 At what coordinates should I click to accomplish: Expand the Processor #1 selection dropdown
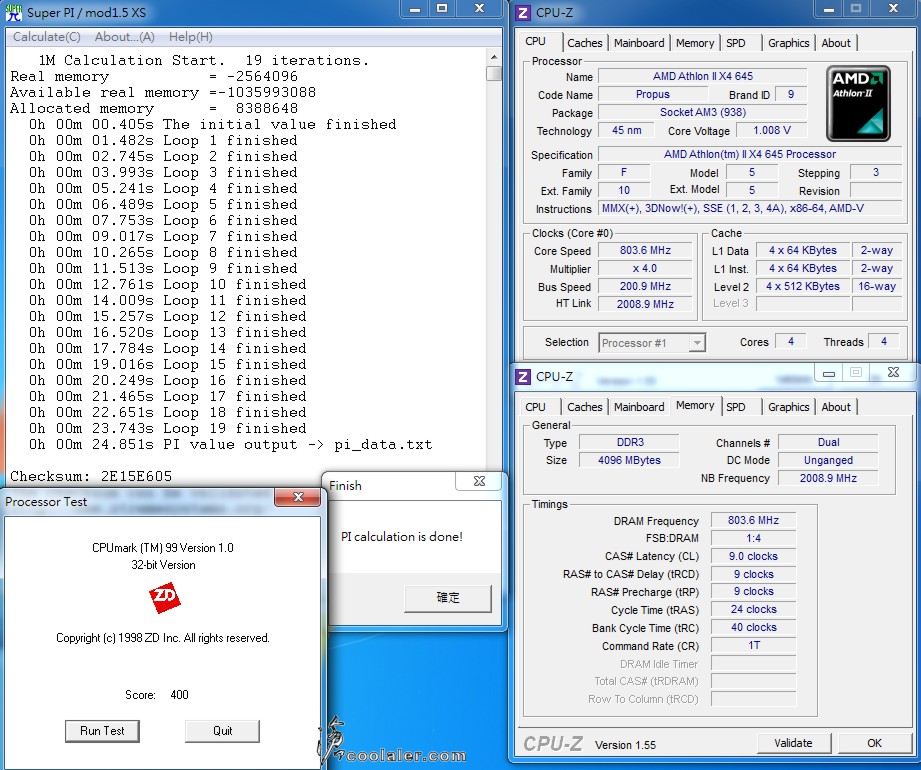pos(697,342)
